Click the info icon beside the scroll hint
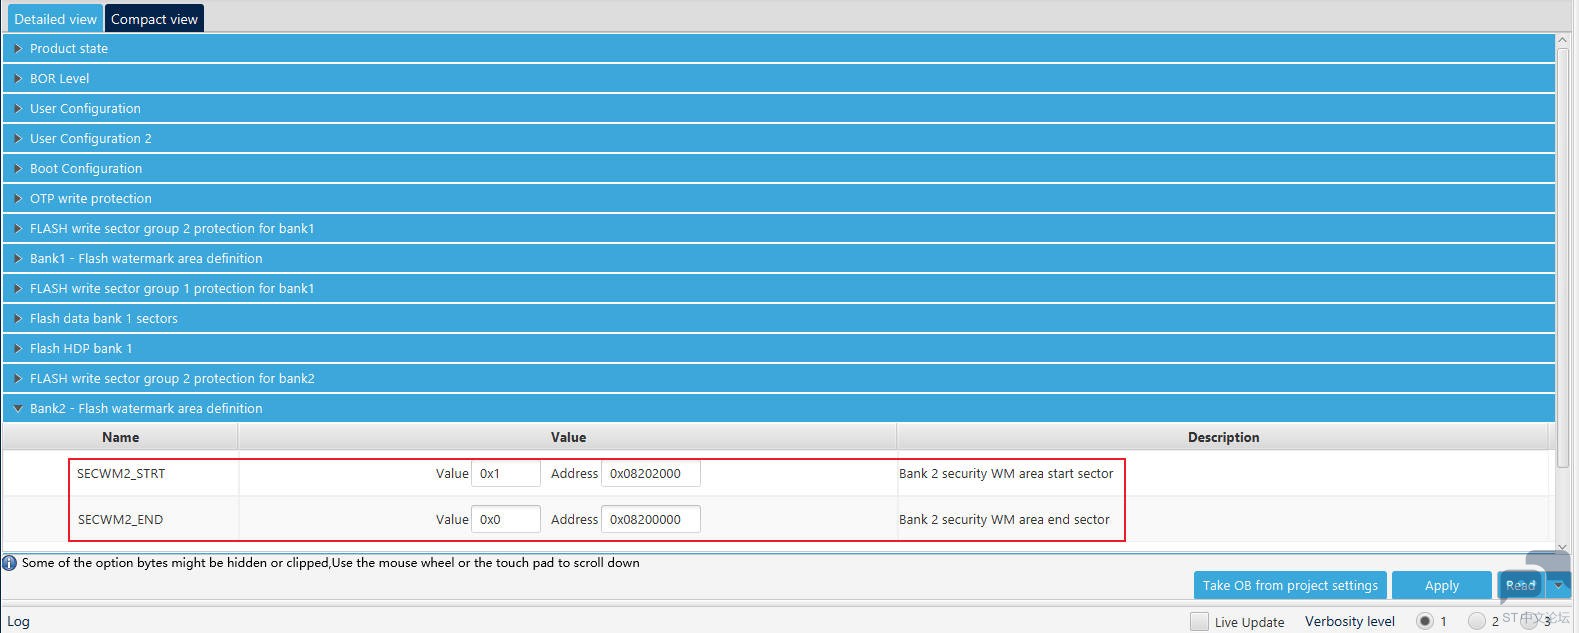 point(9,563)
